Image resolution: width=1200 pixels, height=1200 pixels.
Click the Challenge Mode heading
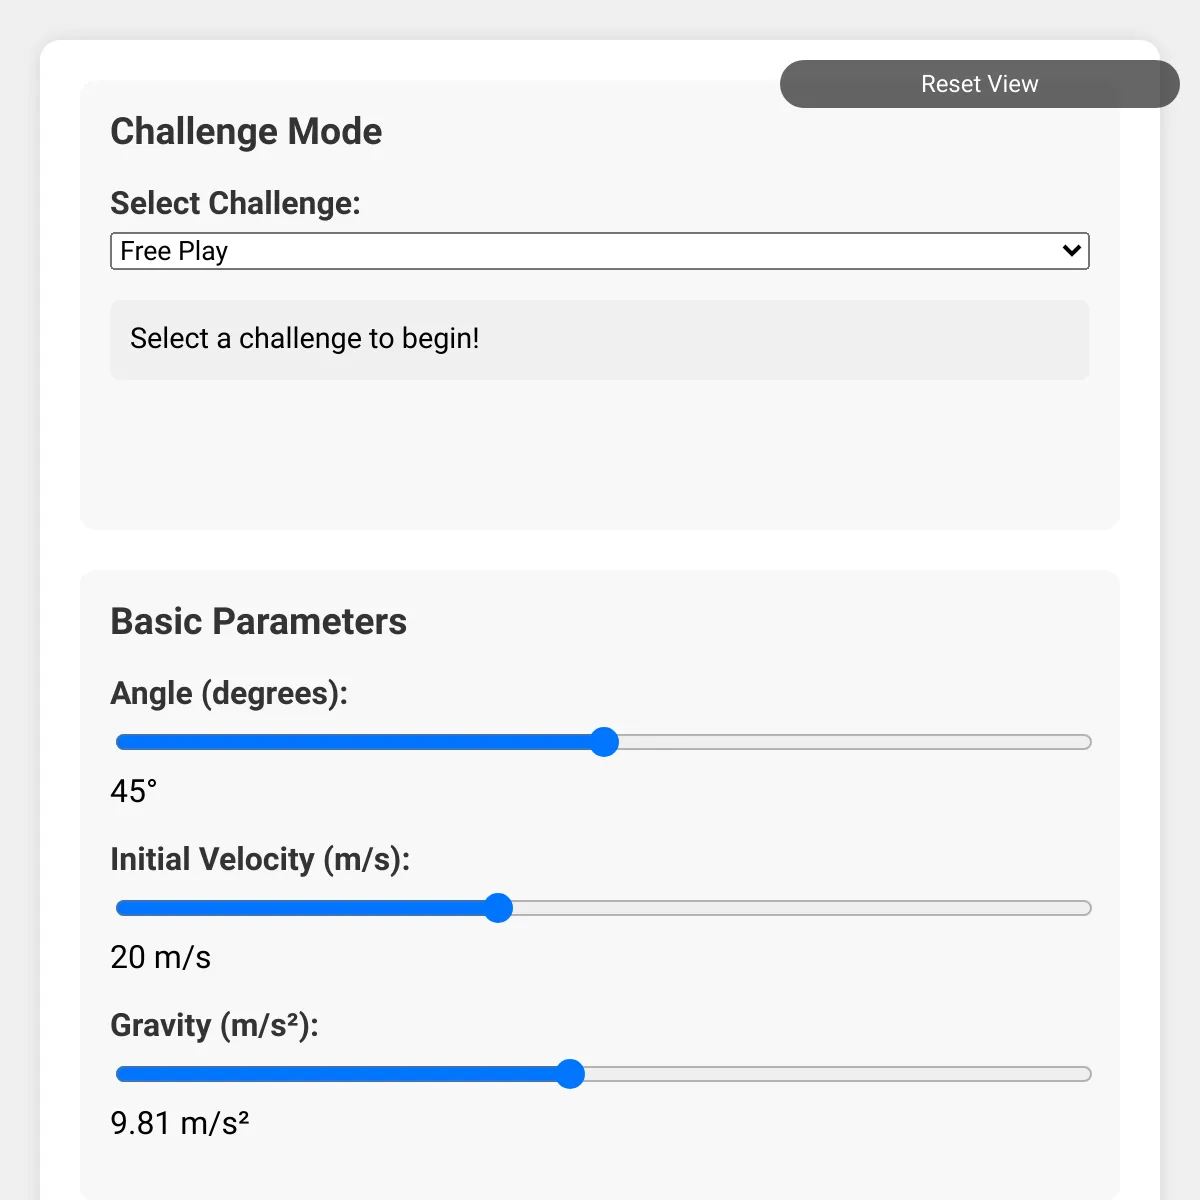(246, 131)
